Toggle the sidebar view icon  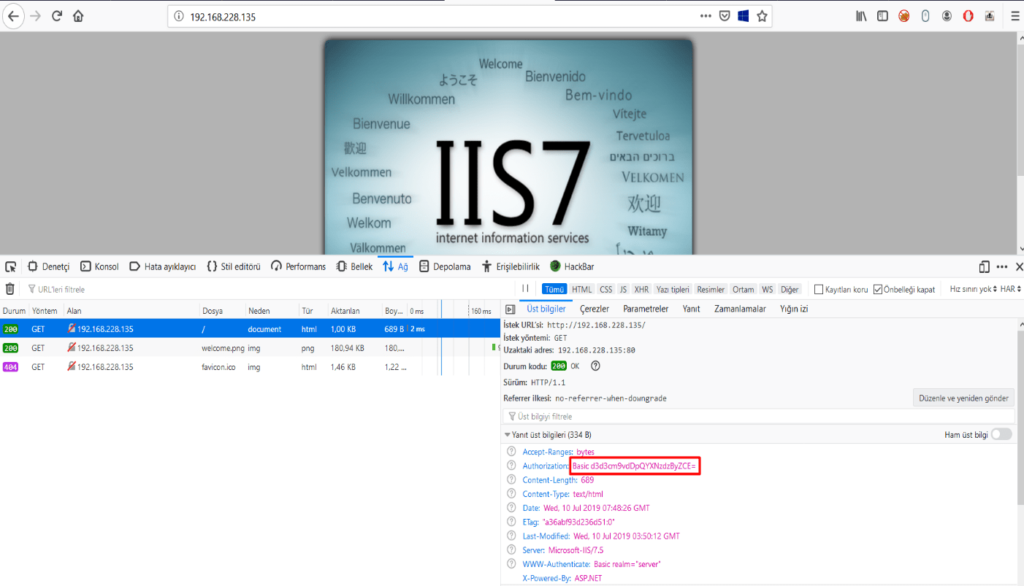coord(882,16)
